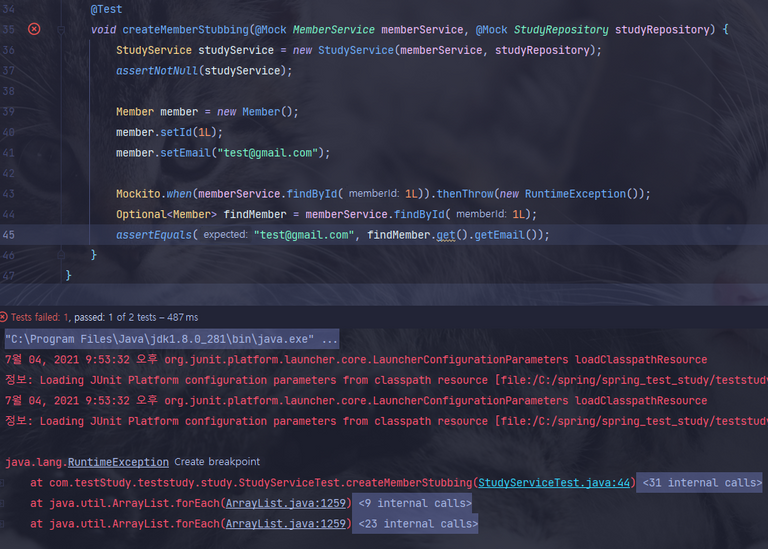Open the ArrayList.java:1259 link before 9 internal calls
This screenshot has height=549, width=768.
286,503
